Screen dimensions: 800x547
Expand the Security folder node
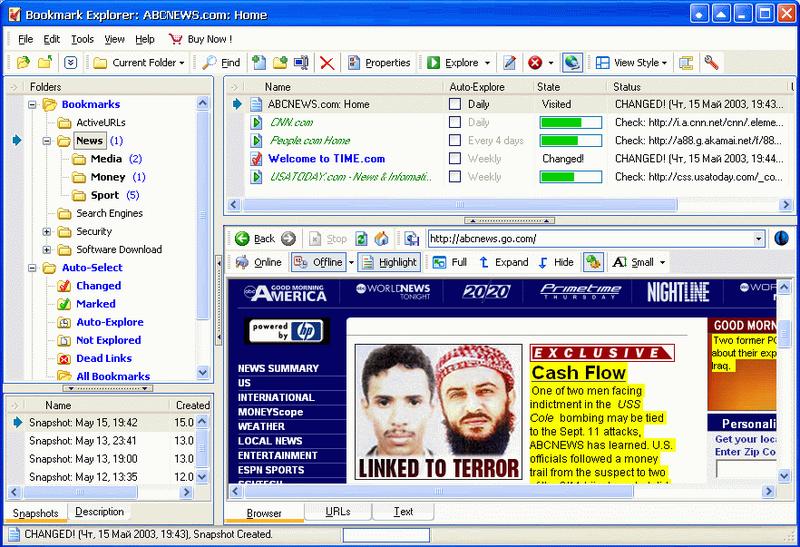pyautogui.click(x=47, y=232)
